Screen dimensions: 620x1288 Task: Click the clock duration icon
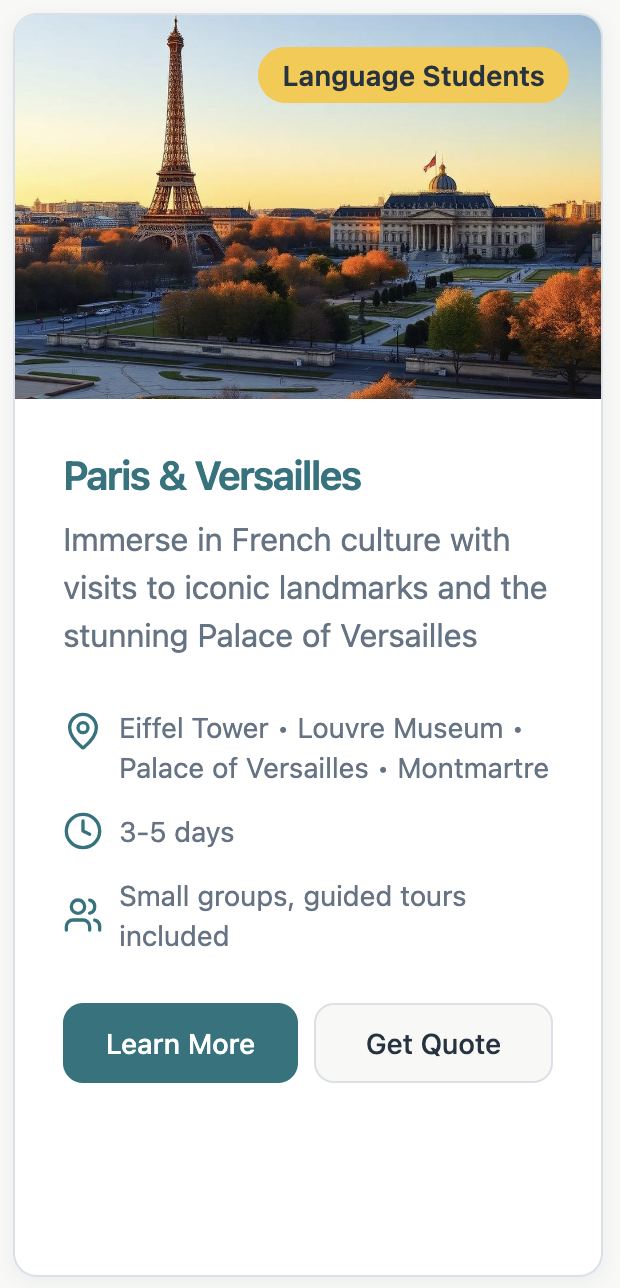pos(82,831)
